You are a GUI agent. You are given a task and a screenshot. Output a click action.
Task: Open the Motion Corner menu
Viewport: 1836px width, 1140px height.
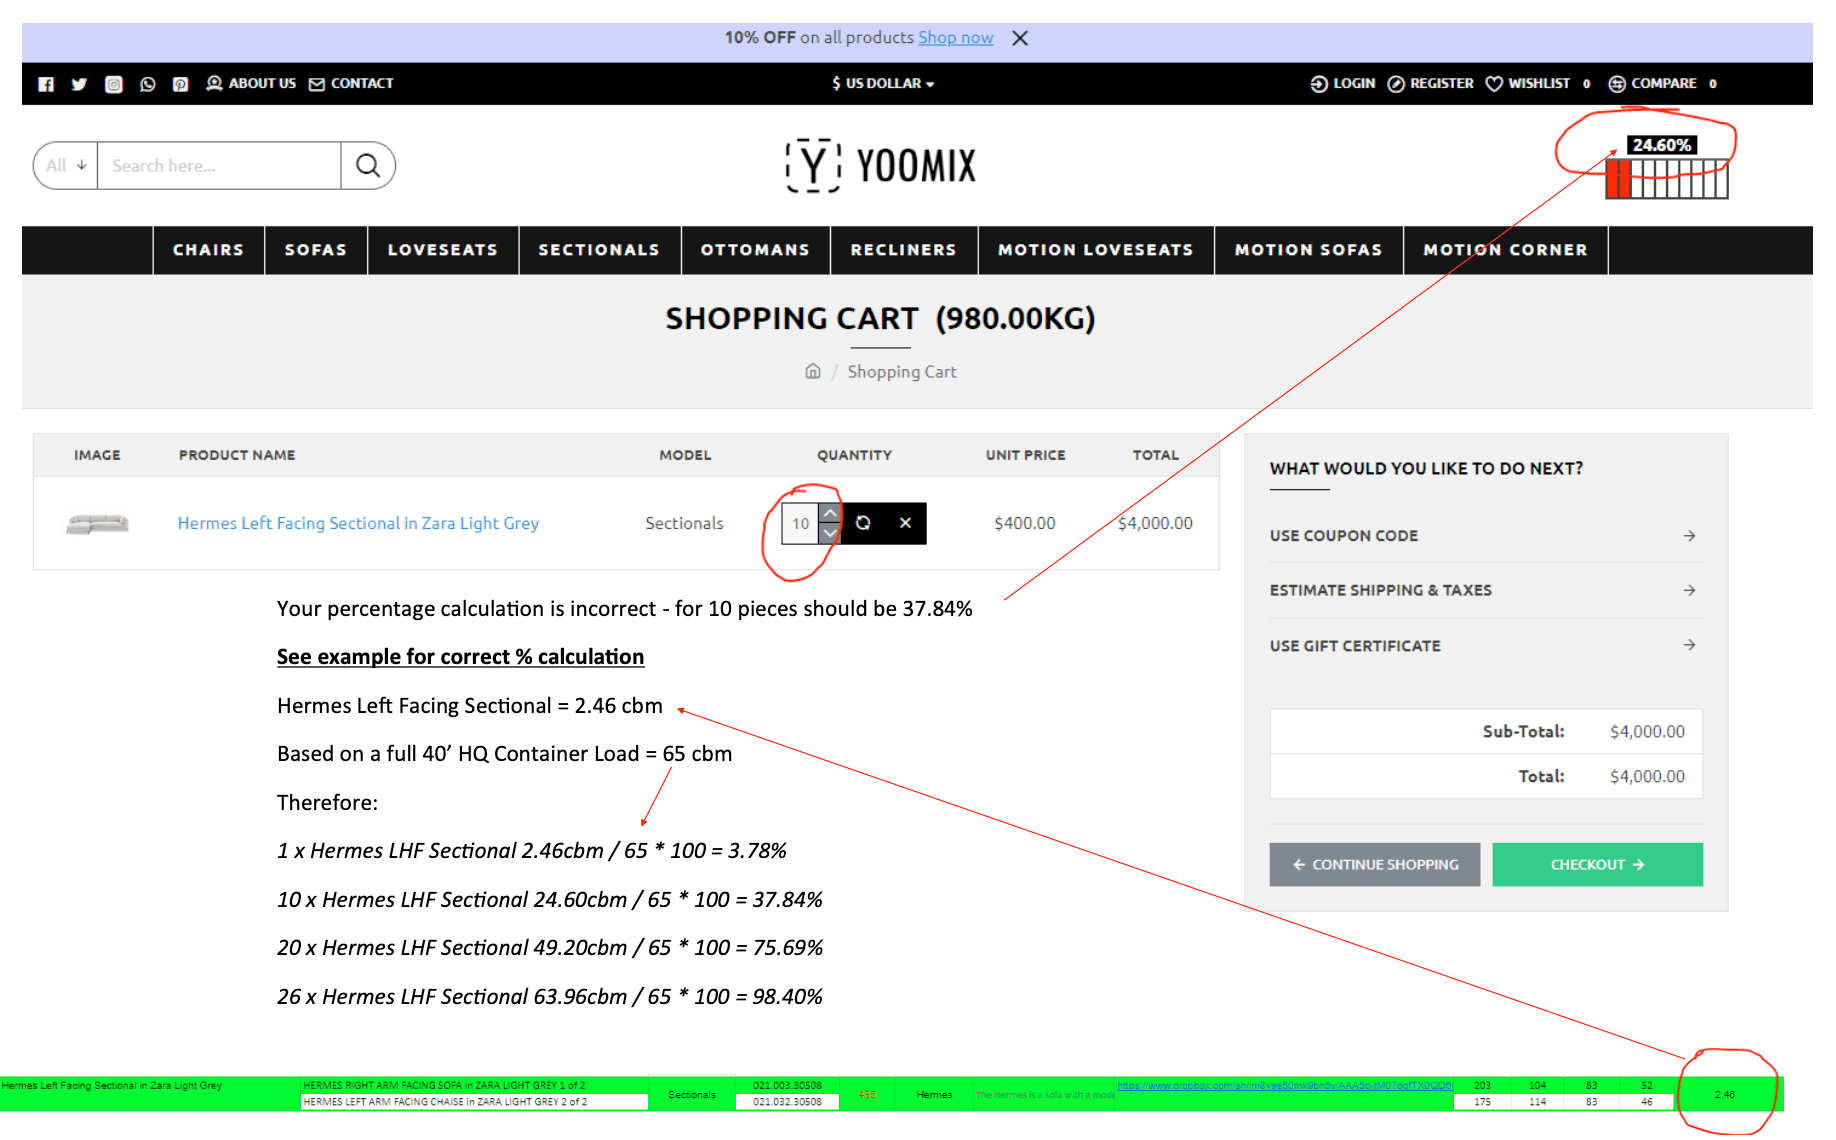click(1506, 250)
